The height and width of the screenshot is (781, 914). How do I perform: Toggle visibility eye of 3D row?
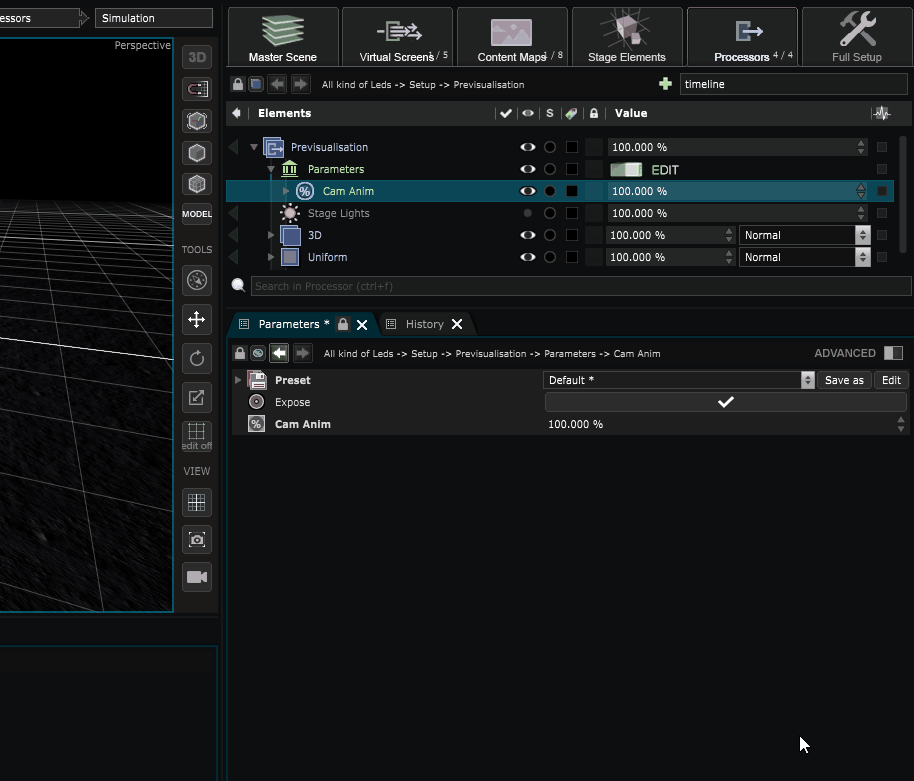[528, 235]
